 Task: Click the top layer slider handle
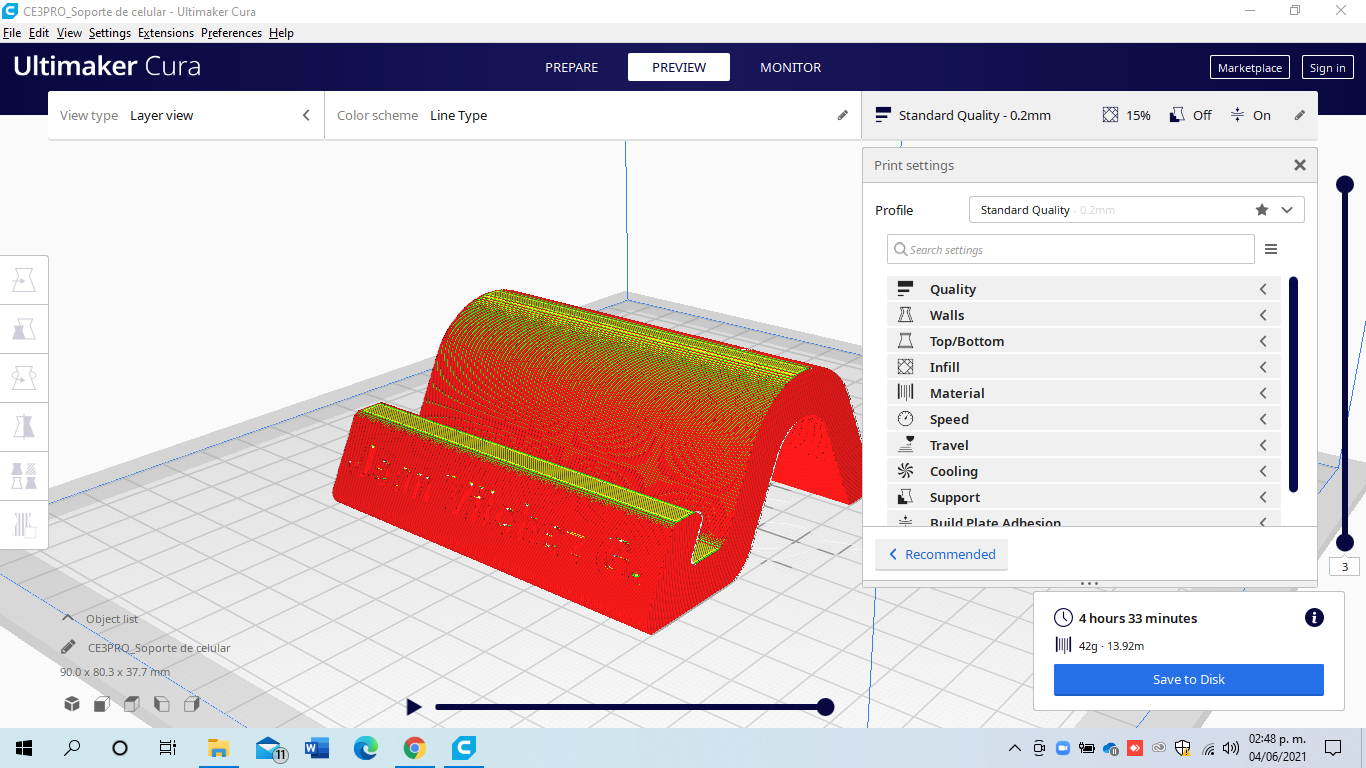[x=1345, y=184]
